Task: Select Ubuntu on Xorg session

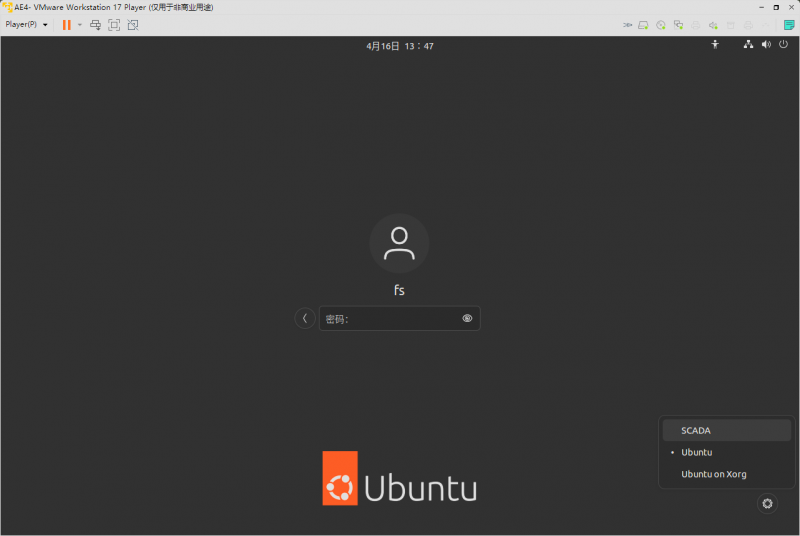Action: [x=713, y=474]
